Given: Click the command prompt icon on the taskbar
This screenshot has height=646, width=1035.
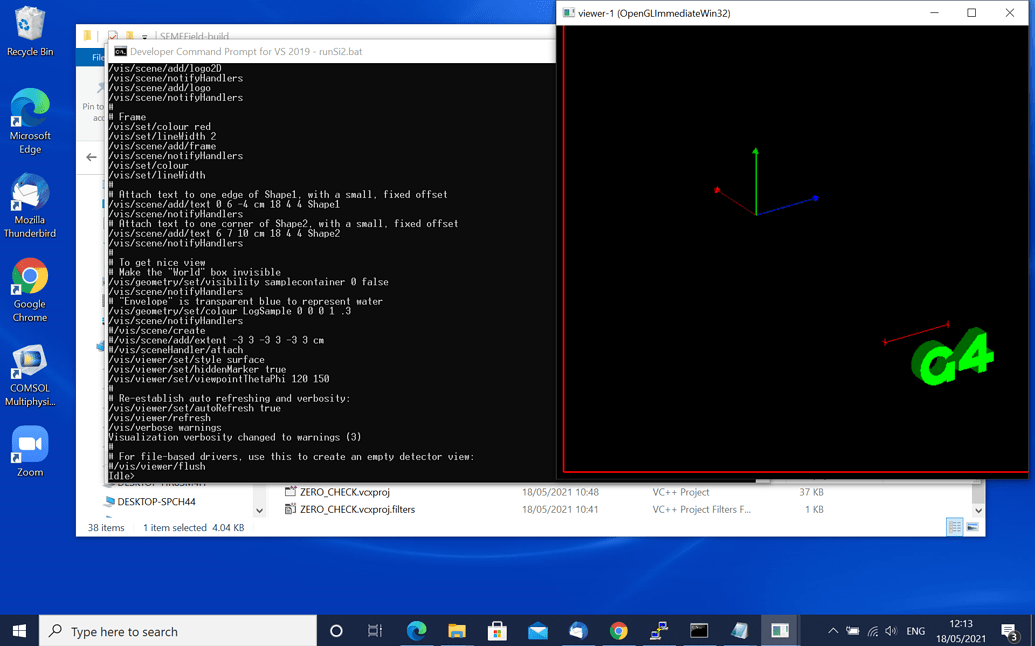Looking at the screenshot, I should click(699, 631).
